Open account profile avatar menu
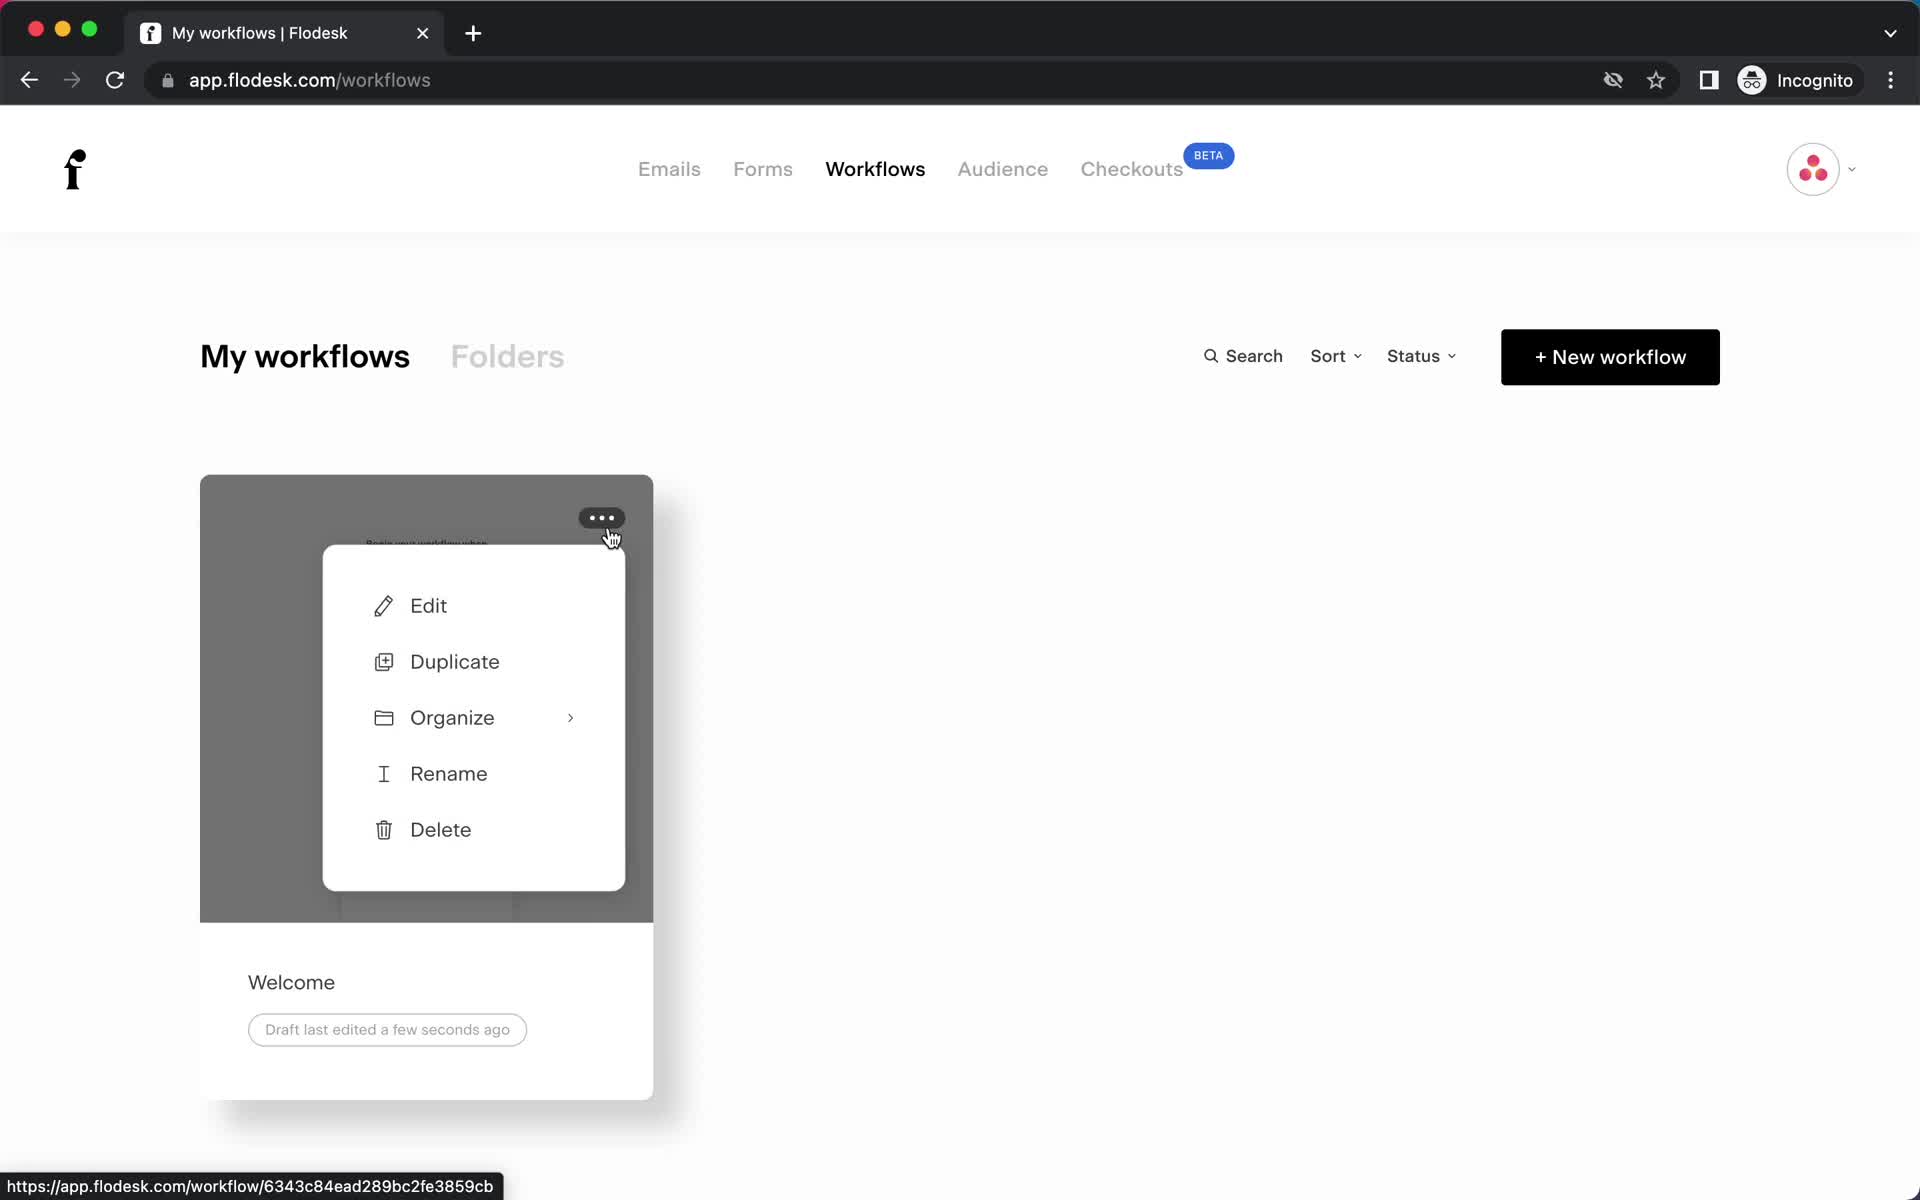1920x1200 pixels. (1814, 169)
